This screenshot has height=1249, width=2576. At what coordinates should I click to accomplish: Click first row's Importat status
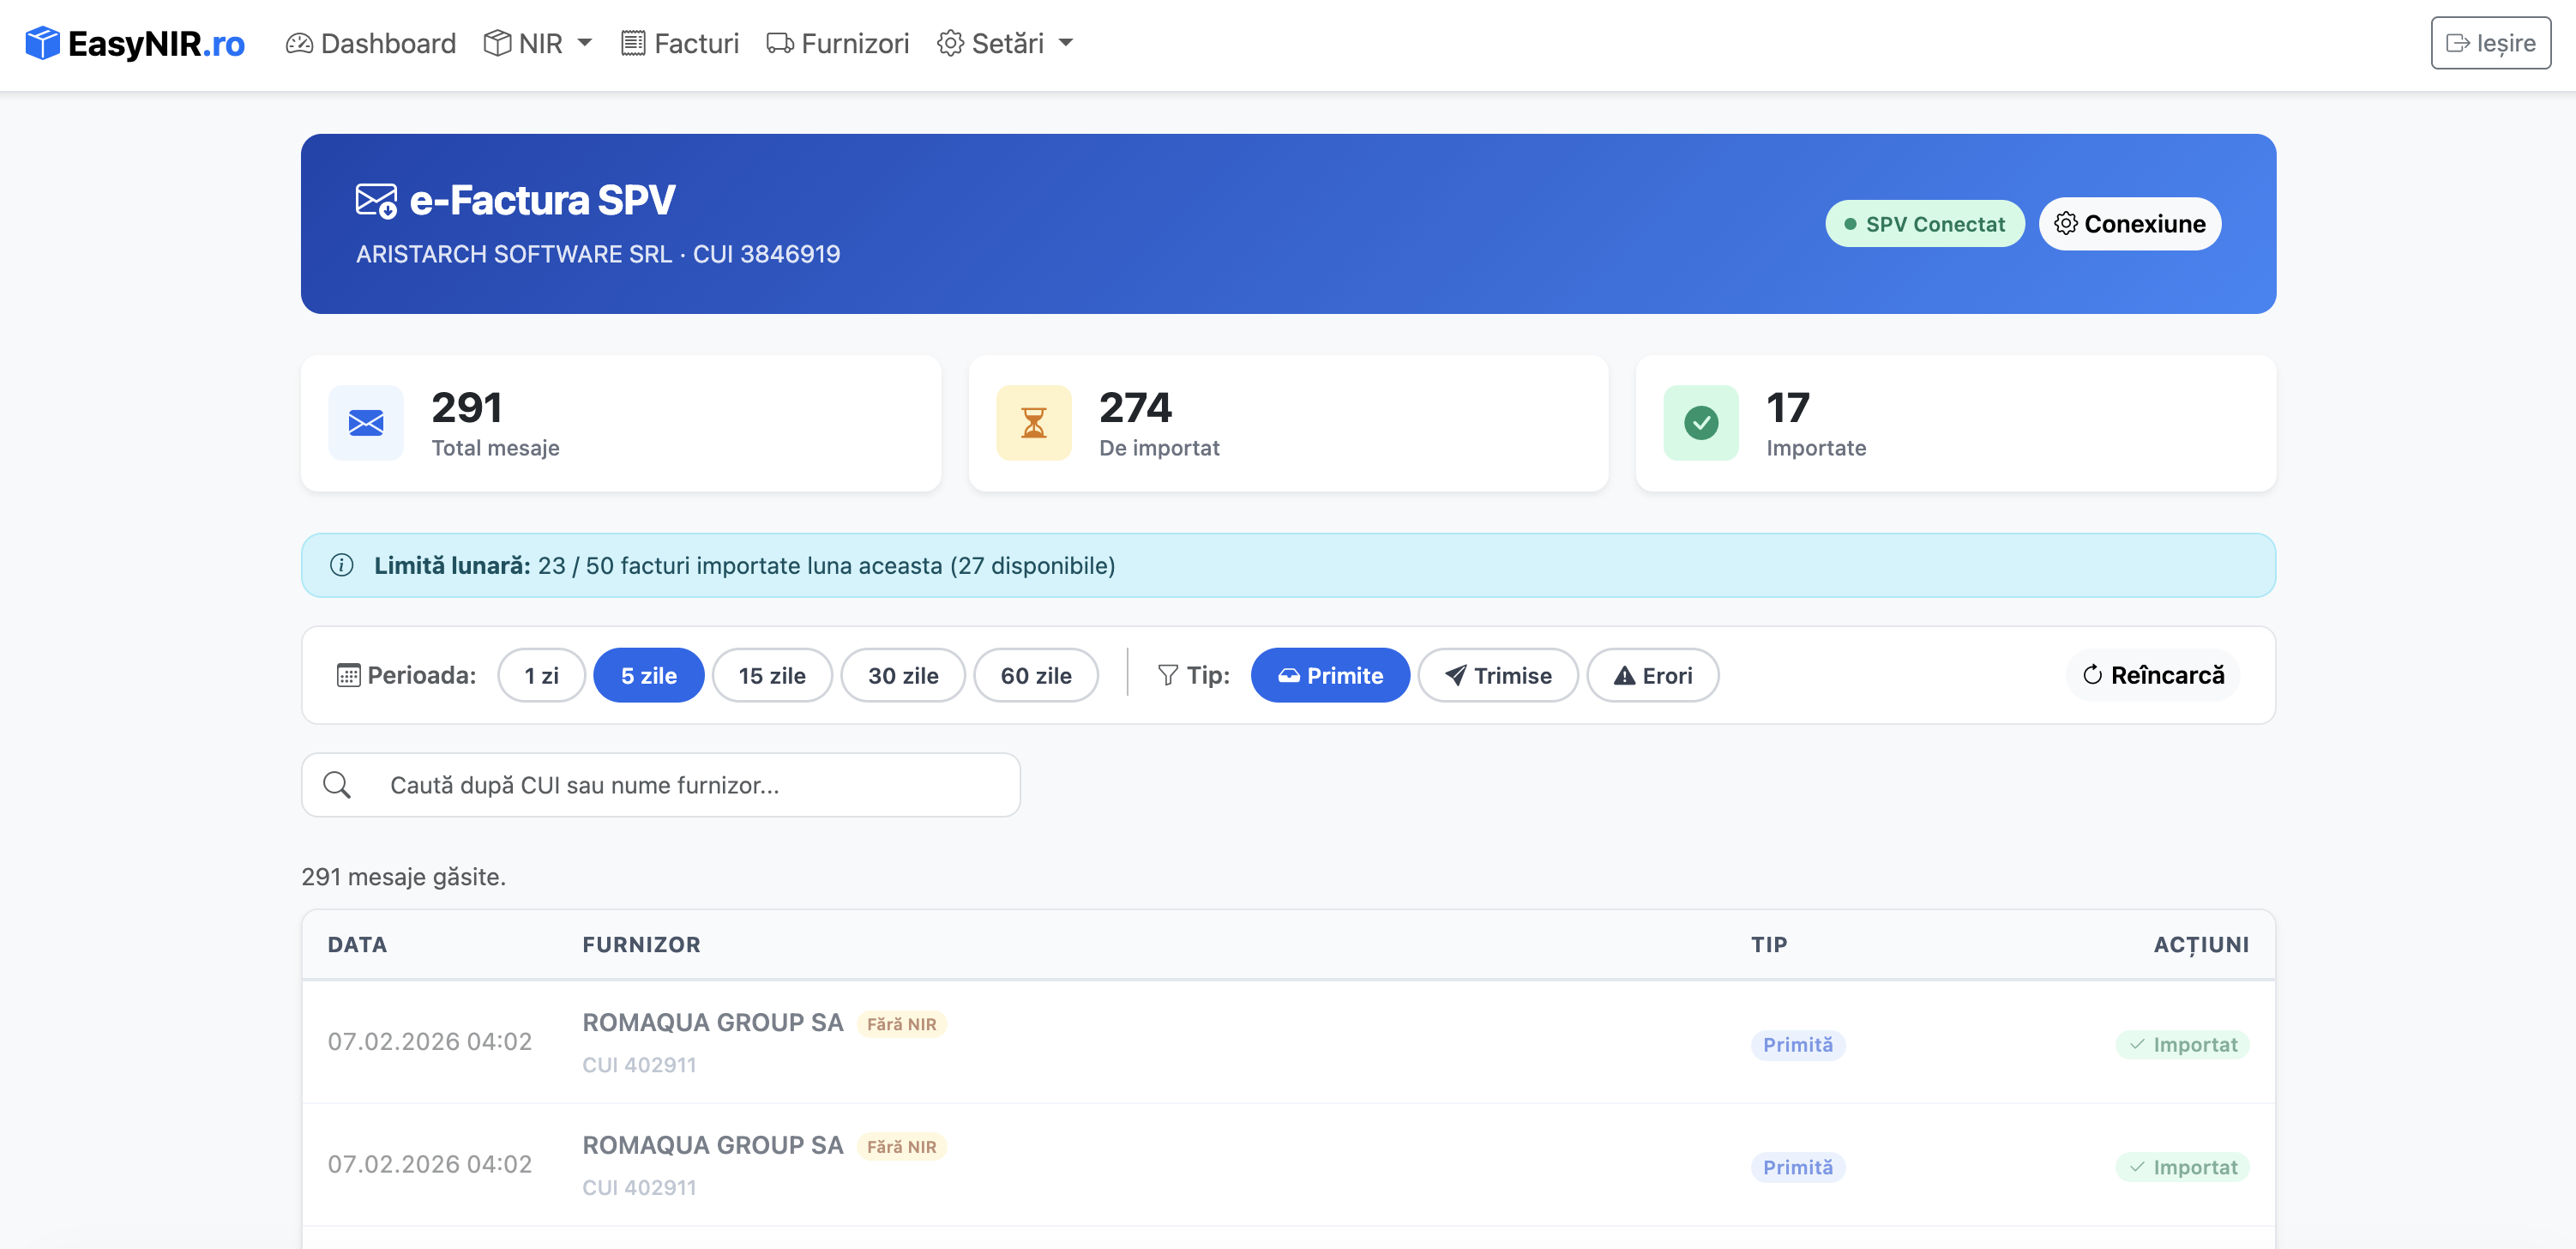pyautogui.click(x=2183, y=1046)
